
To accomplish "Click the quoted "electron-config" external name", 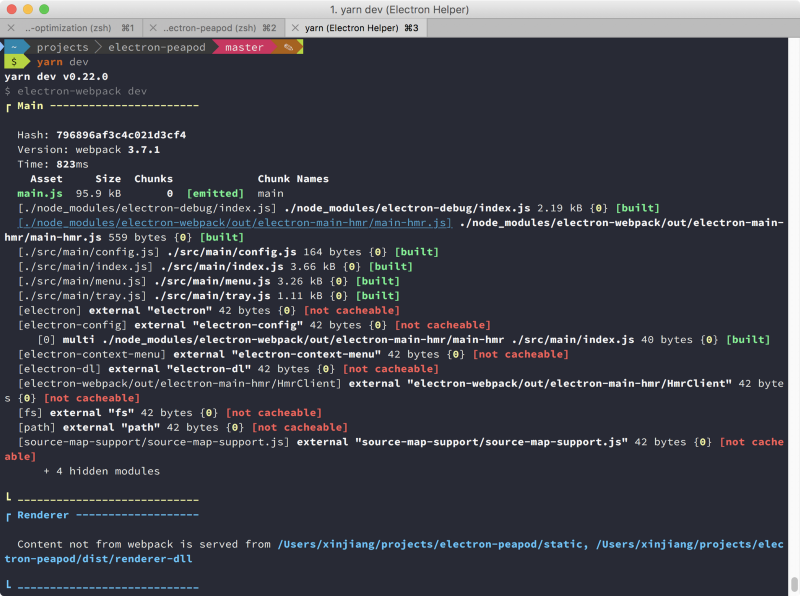I will pos(247,325).
